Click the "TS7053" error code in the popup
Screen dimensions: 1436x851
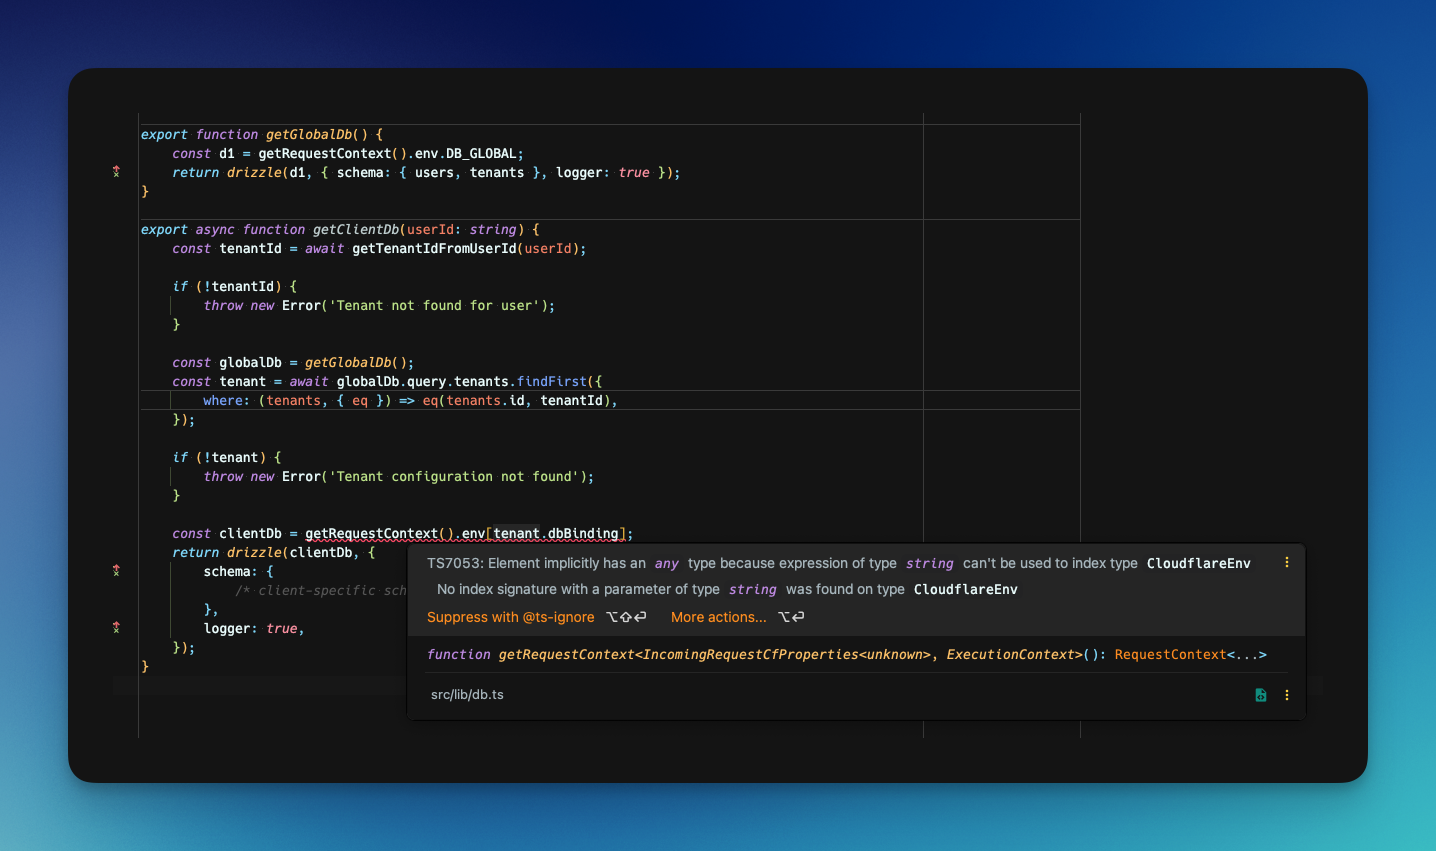pos(453,563)
